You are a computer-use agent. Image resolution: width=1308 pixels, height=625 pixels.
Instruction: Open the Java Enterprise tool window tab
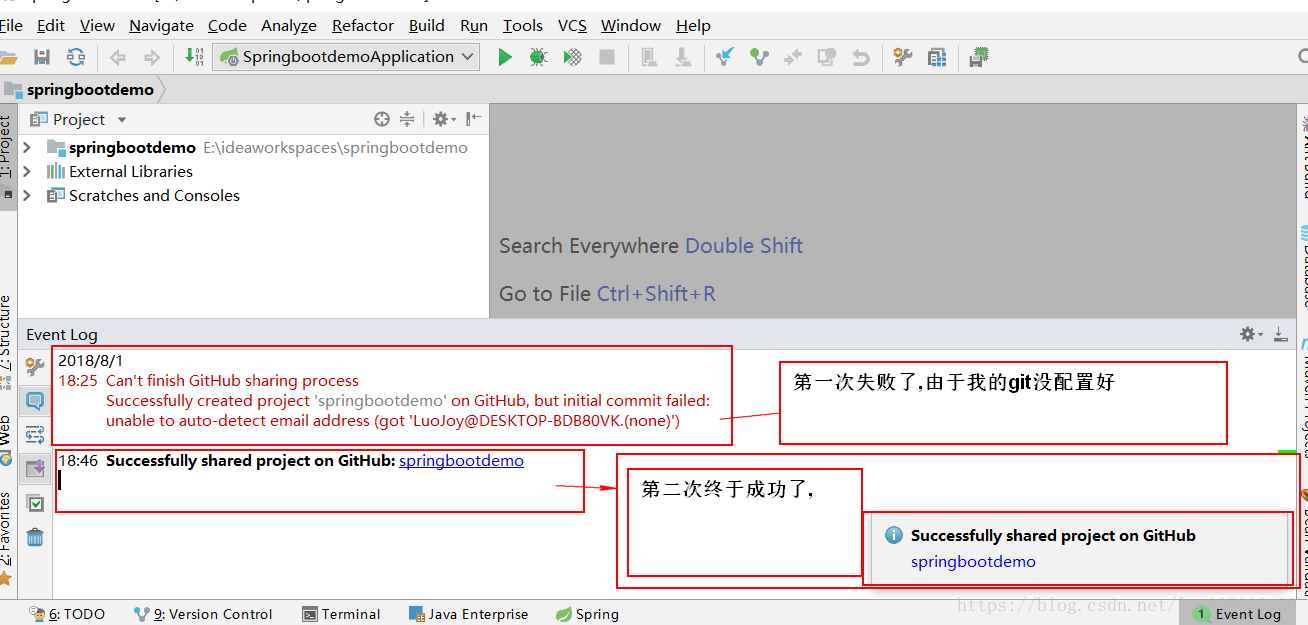(x=468, y=614)
